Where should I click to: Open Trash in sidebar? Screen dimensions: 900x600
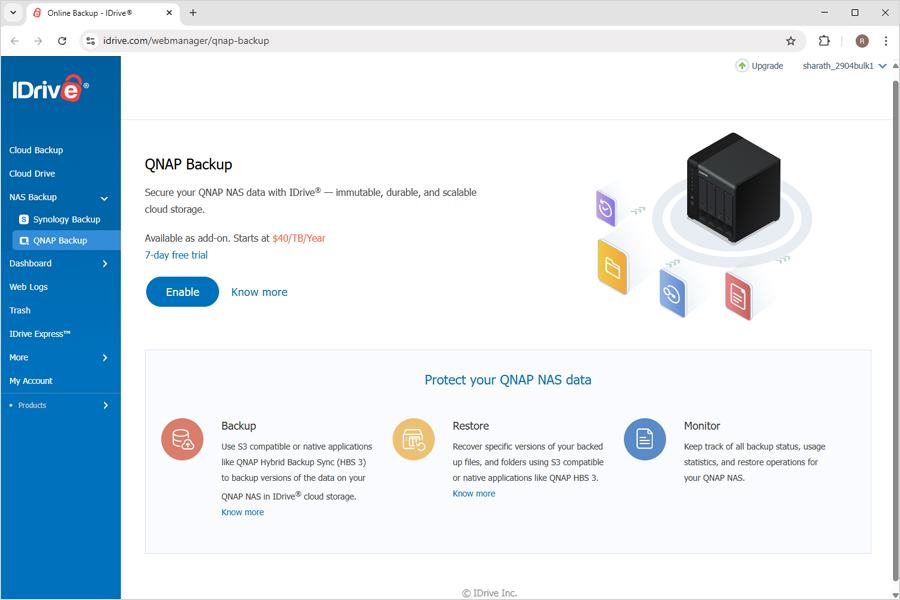[x=20, y=310]
